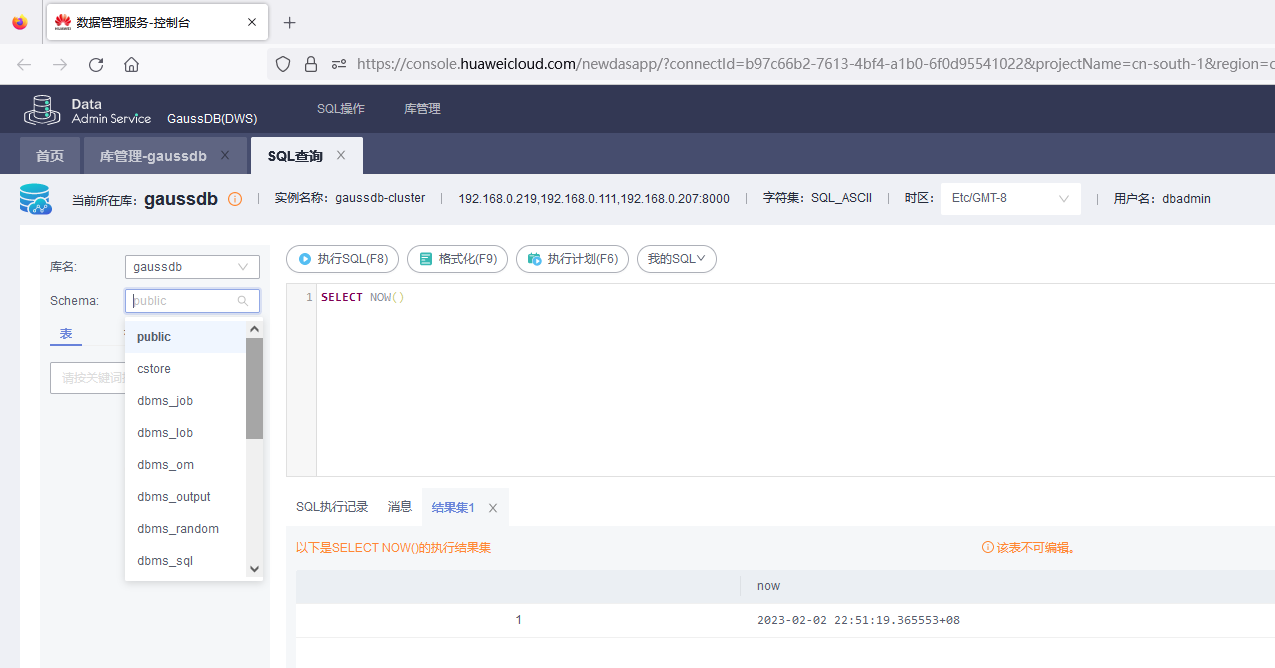Click the blue DAS database logo icon
The height and width of the screenshot is (668, 1275).
coord(35,198)
